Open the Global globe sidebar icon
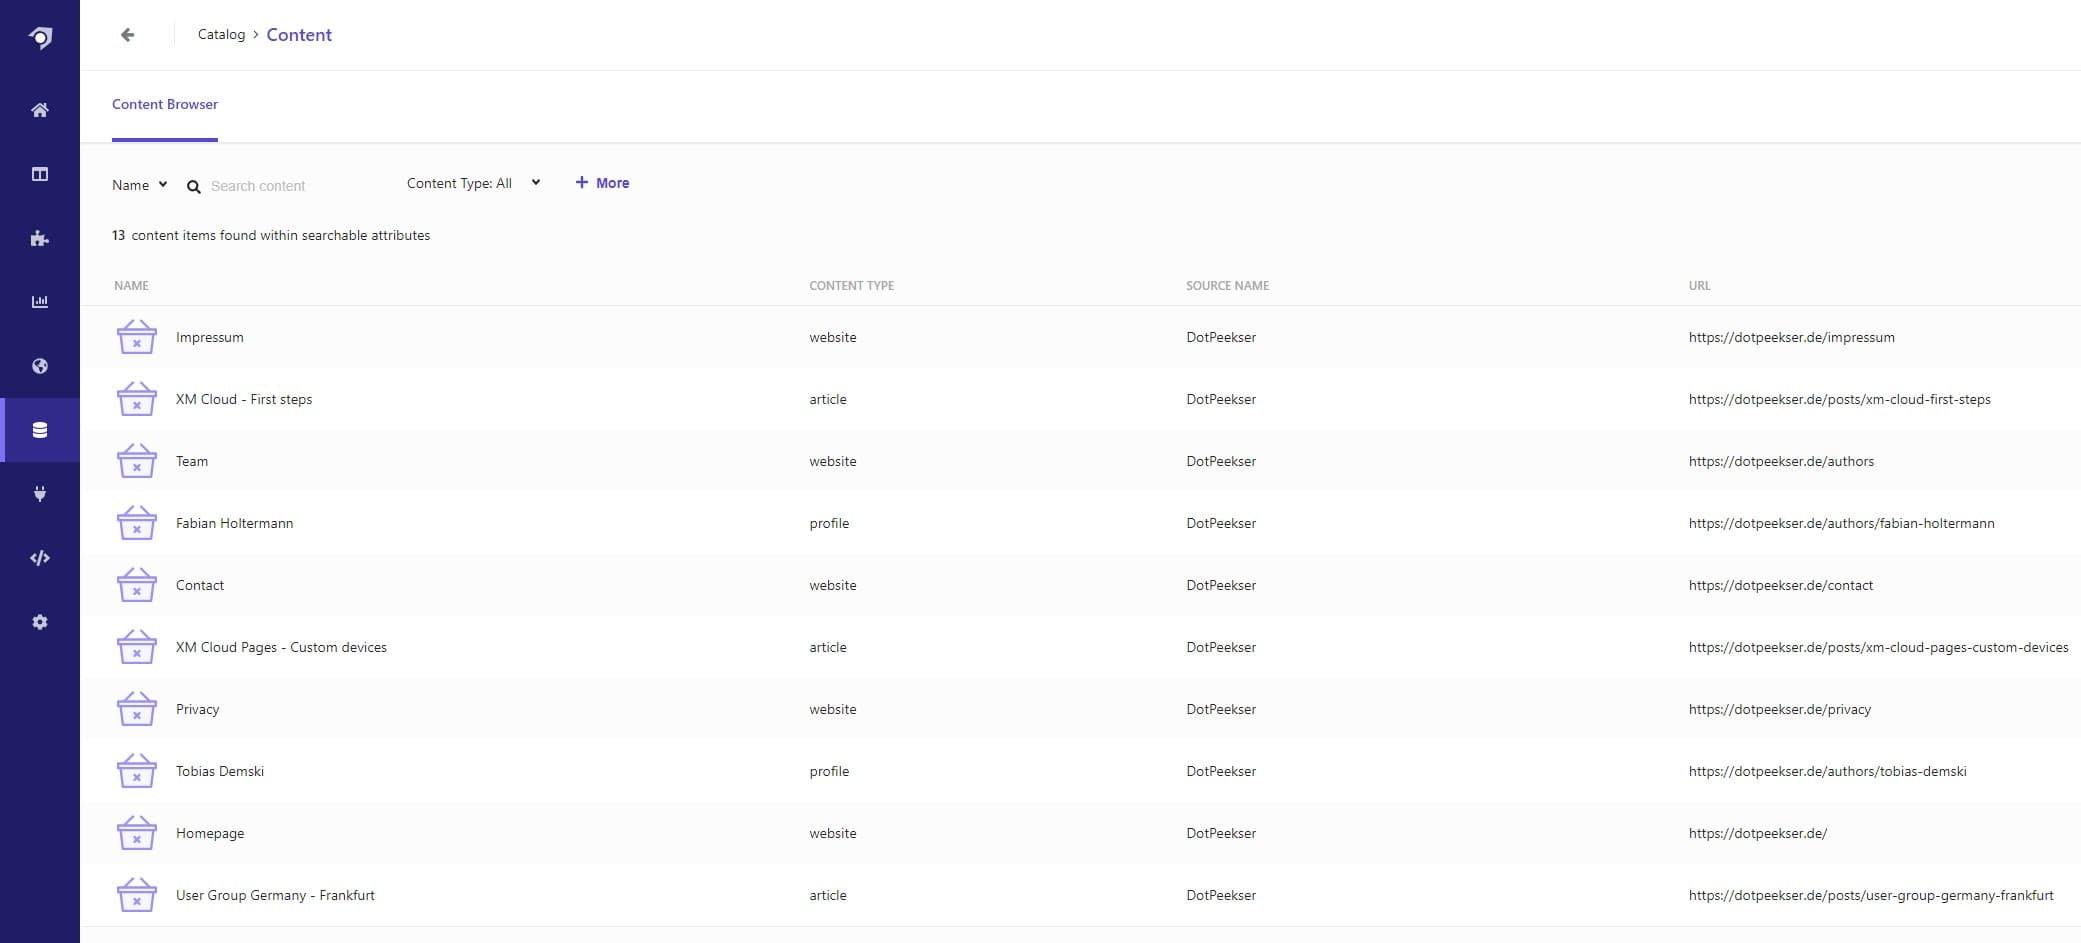2081x943 pixels. [40, 366]
